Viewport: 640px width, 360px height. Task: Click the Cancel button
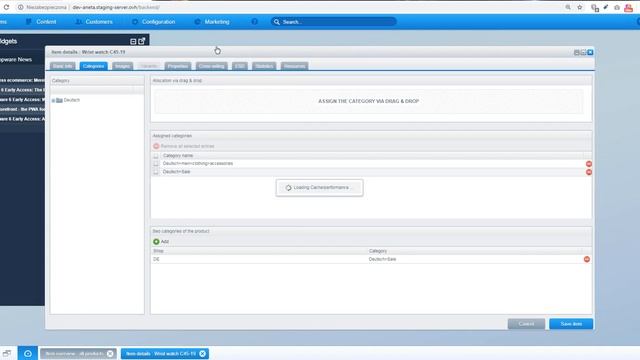click(526, 324)
